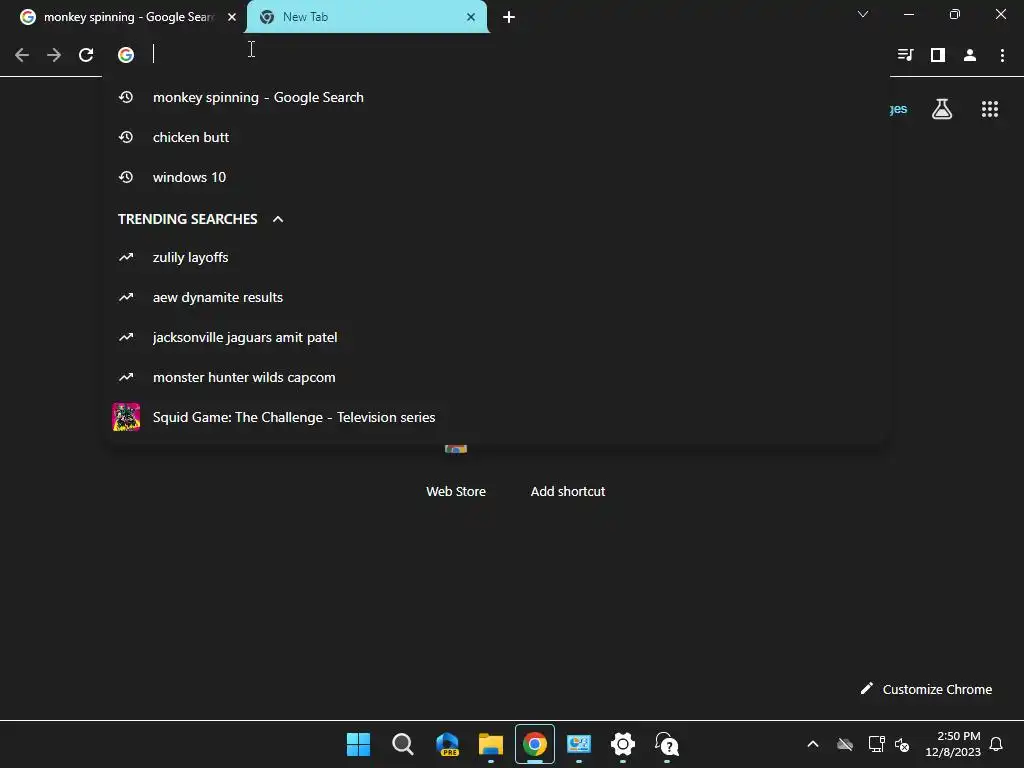The image size is (1024, 768).
Task: Click trending icon beside zulily layoffs
Action: 126,257
